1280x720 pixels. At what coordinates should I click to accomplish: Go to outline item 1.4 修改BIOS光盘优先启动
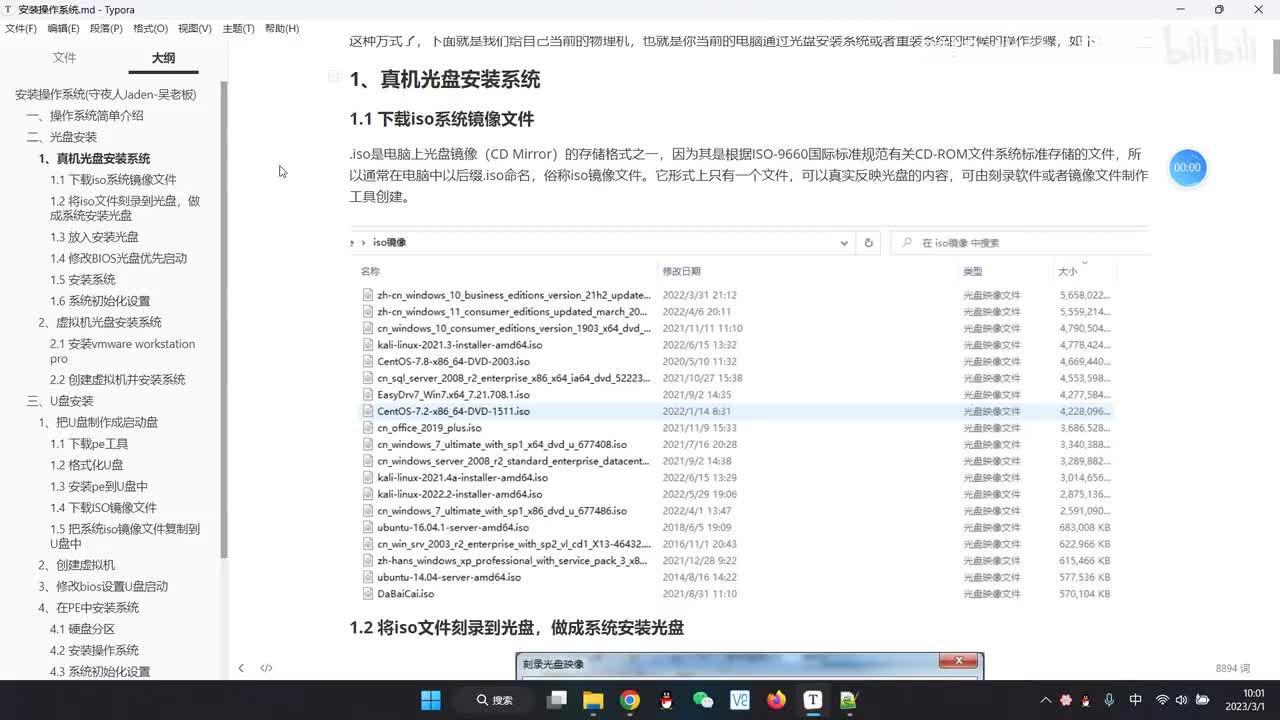[118, 258]
